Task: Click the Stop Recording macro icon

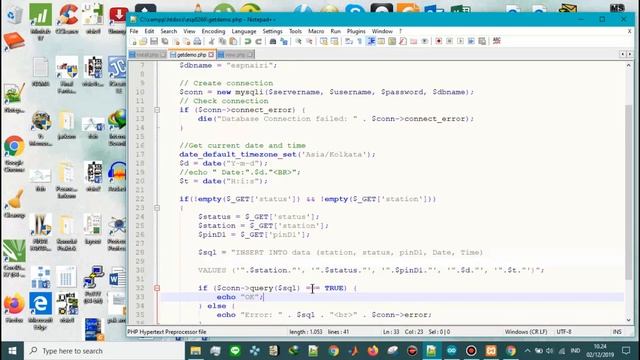Action: click(449, 41)
